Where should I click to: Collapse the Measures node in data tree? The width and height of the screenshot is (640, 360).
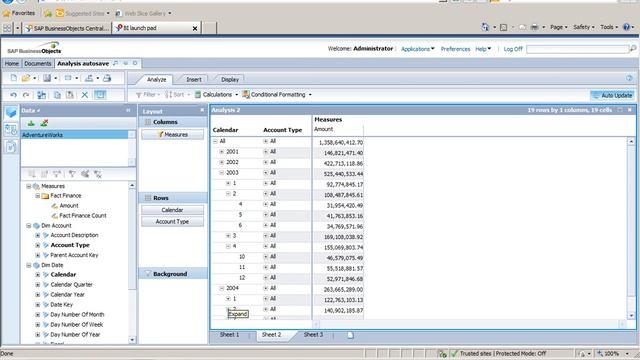29,186
